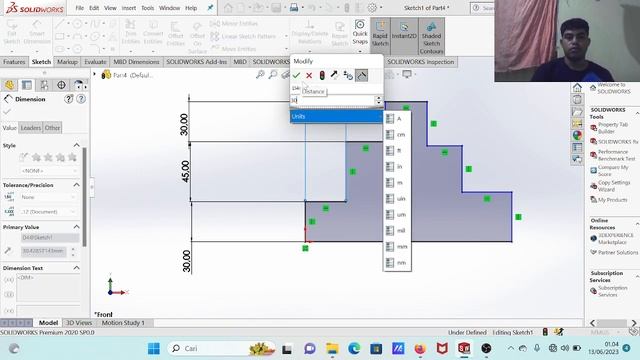Image resolution: width=640 pixels, height=360 pixels.
Task: Toggle Rapid Sketch in the ribbon
Action: (x=380, y=35)
